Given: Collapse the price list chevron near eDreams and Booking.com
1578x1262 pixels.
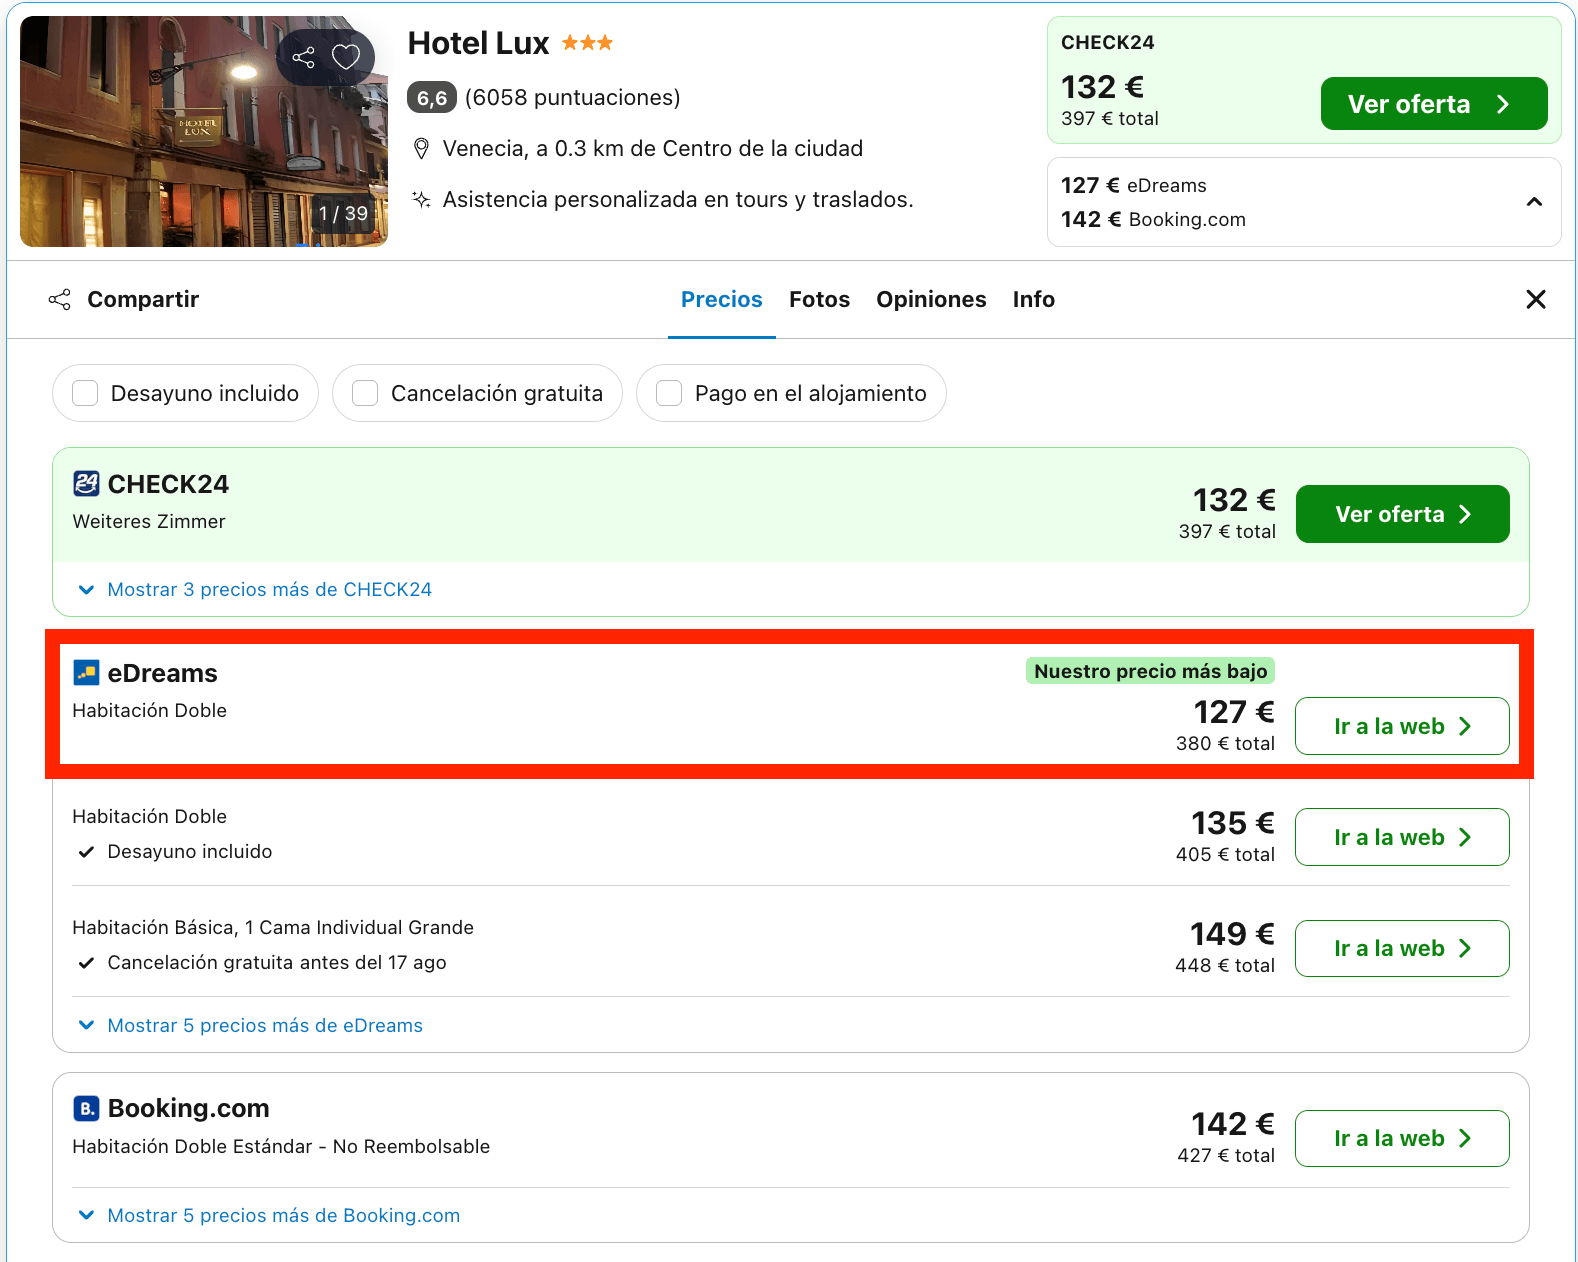Looking at the screenshot, I should 1534,202.
